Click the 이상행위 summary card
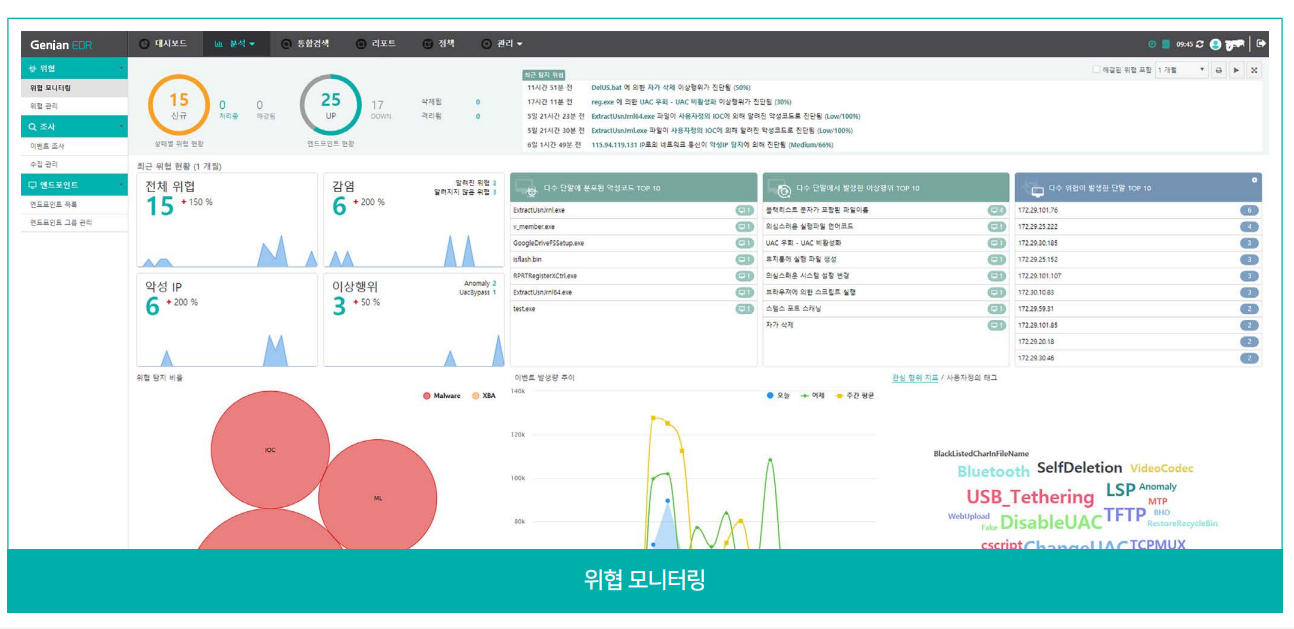Screen dimensions: 1294x629 [414, 320]
